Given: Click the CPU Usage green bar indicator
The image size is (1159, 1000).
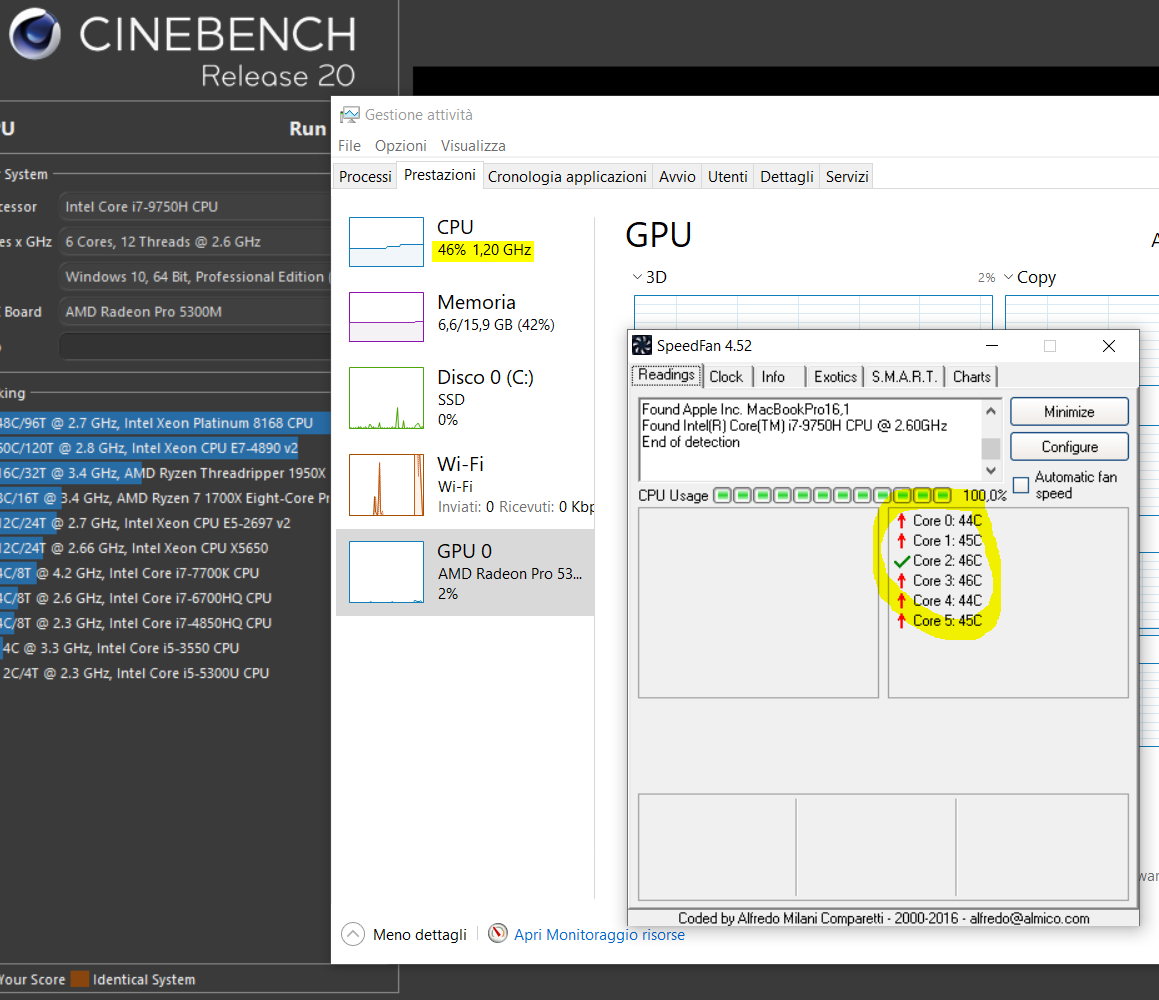Looking at the screenshot, I should [x=832, y=494].
